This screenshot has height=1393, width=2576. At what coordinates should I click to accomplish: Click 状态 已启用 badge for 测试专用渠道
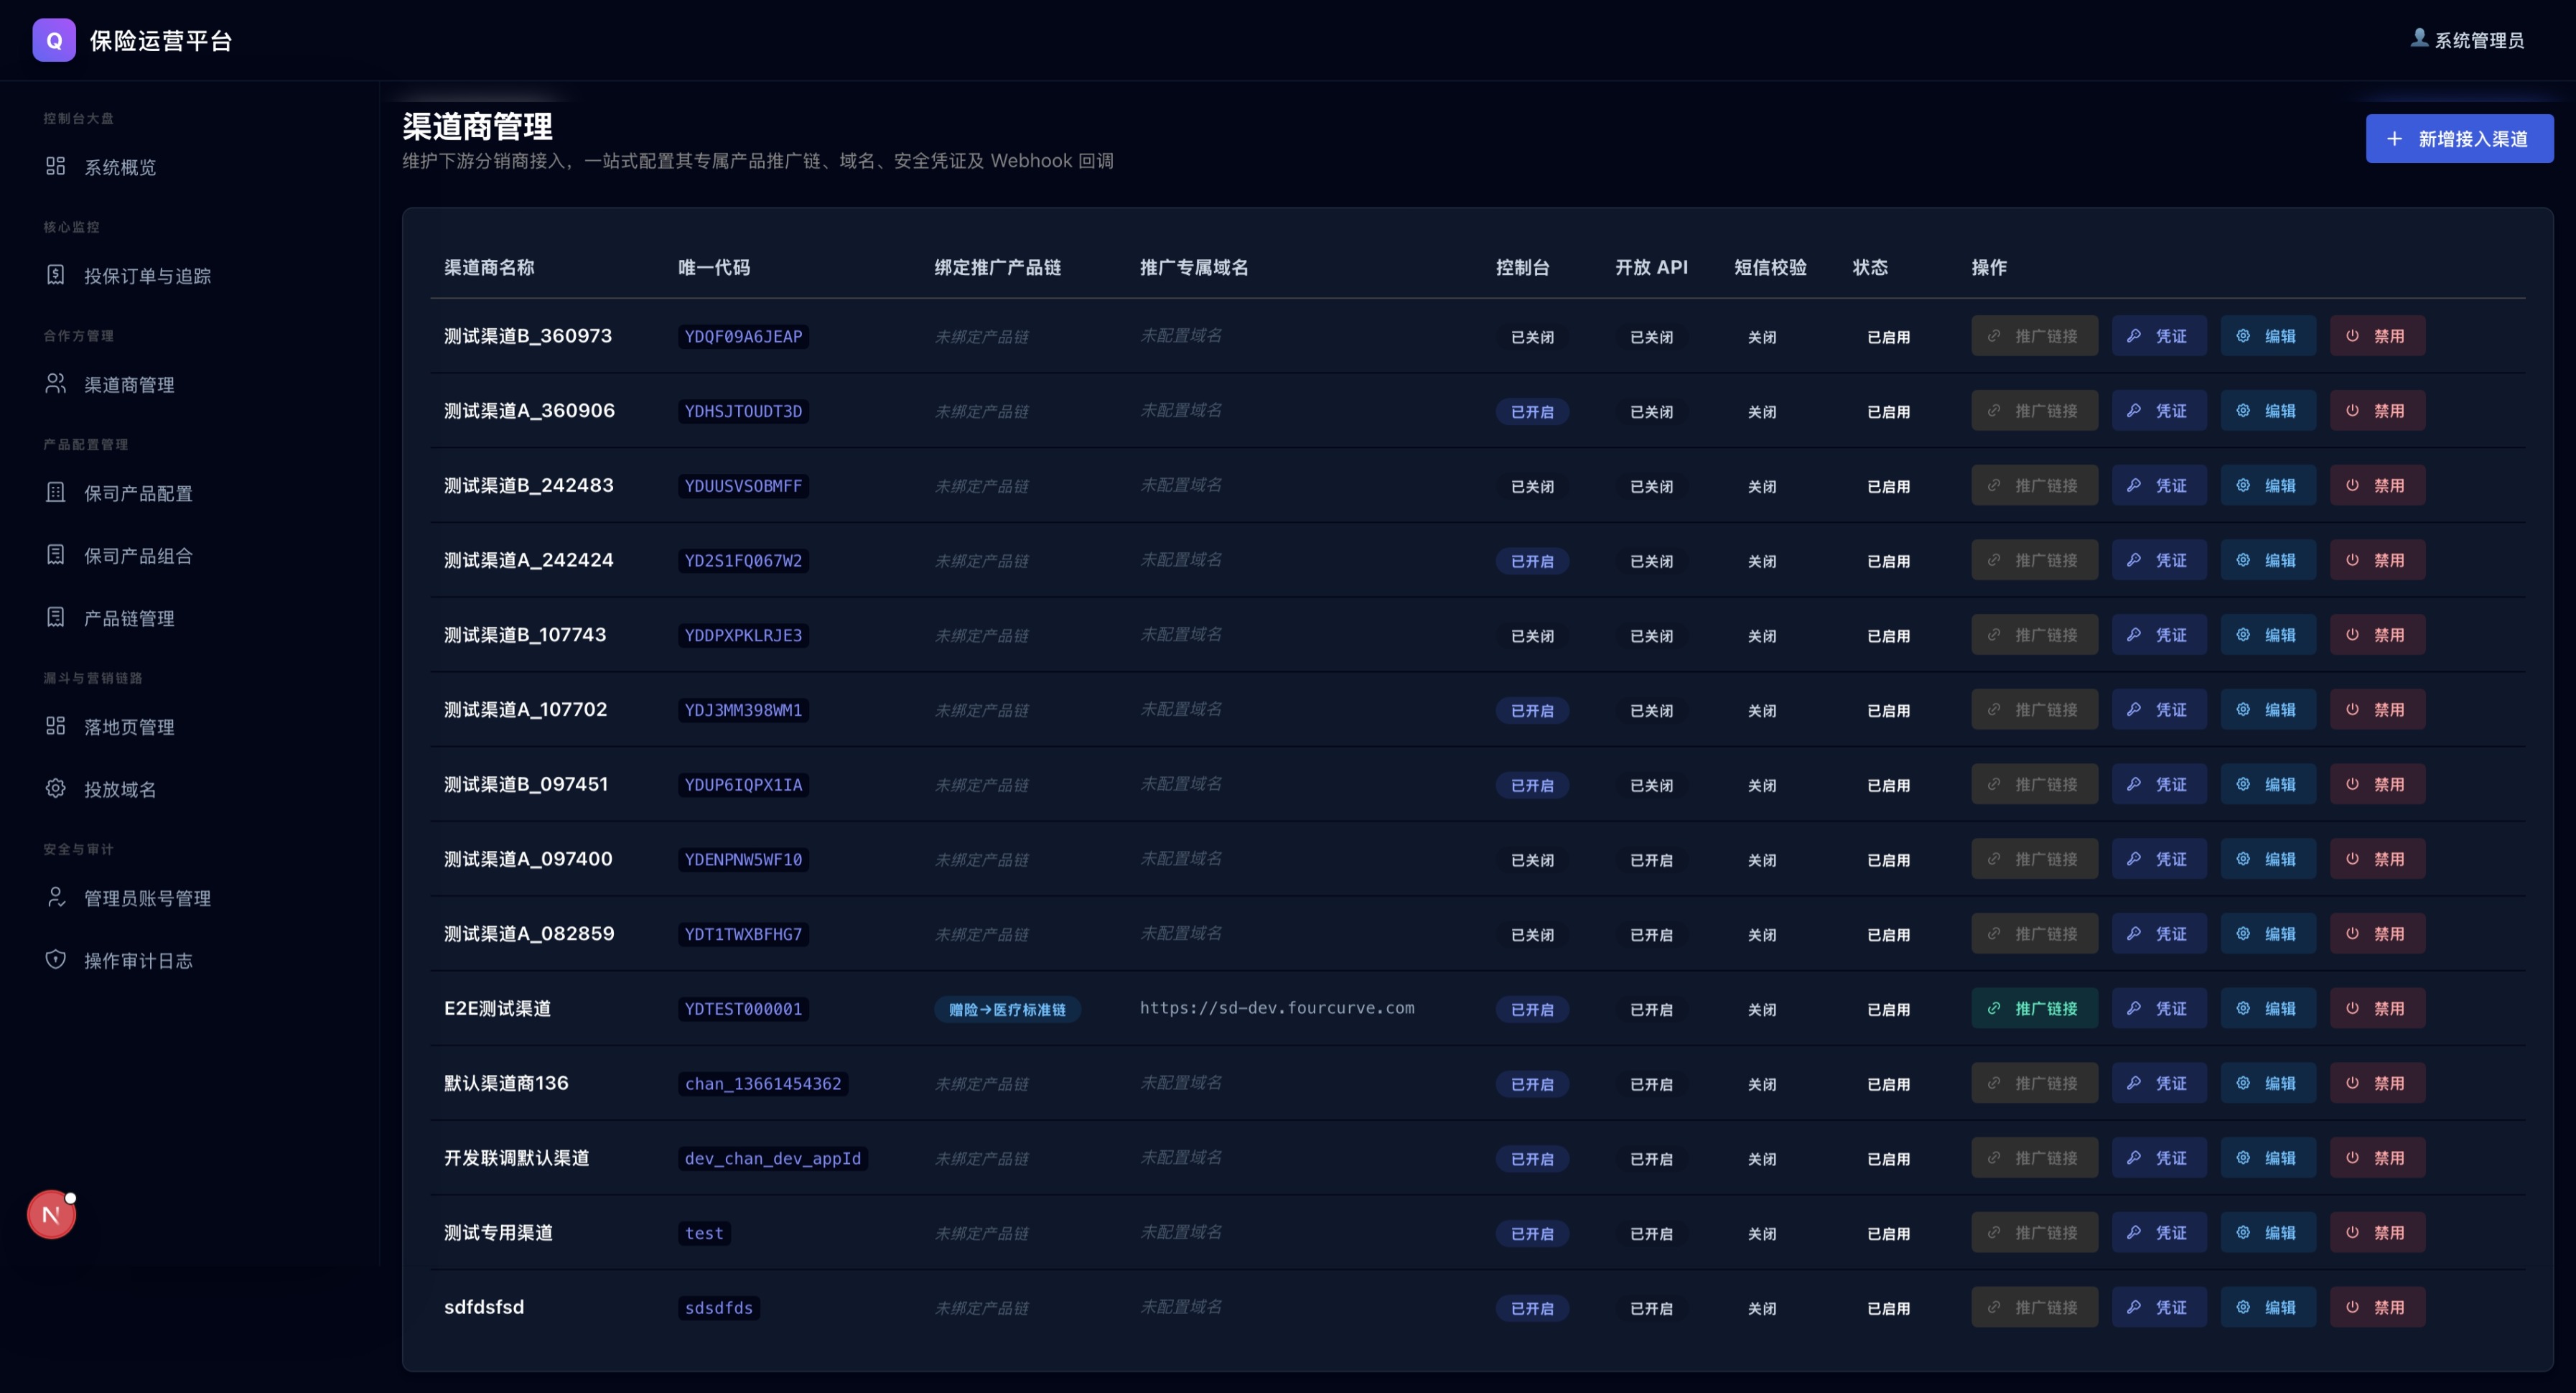click(x=1888, y=1234)
